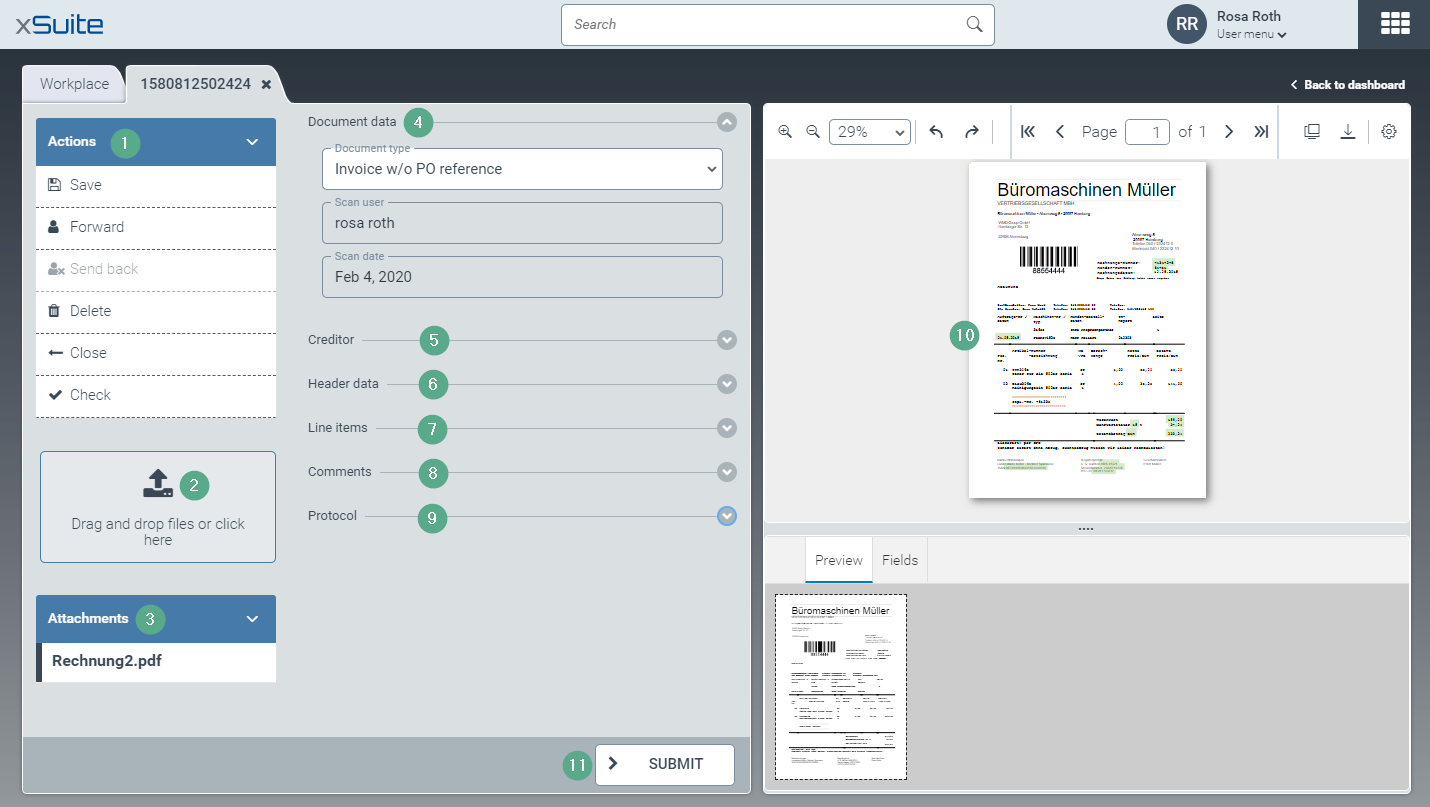Image resolution: width=1430 pixels, height=807 pixels.
Task: Expand the Creditor section
Action: tap(727, 340)
